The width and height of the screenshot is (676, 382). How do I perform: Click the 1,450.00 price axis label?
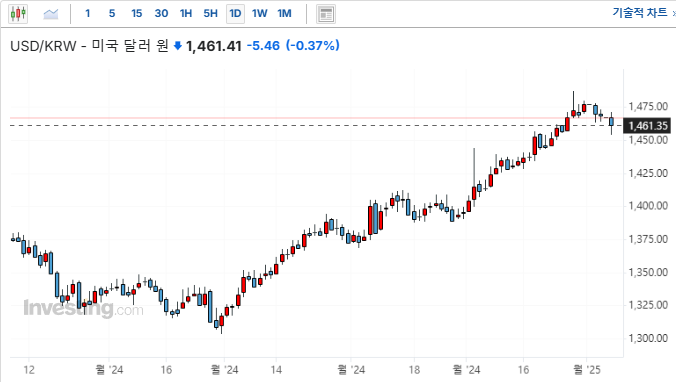(648, 140)
